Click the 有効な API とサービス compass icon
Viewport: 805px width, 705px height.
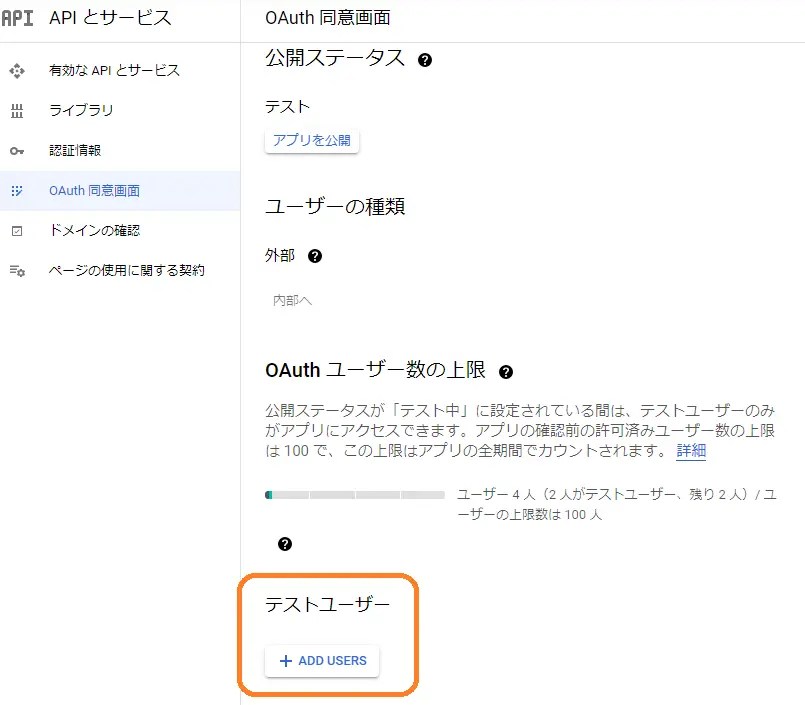(x=17, y=70)
